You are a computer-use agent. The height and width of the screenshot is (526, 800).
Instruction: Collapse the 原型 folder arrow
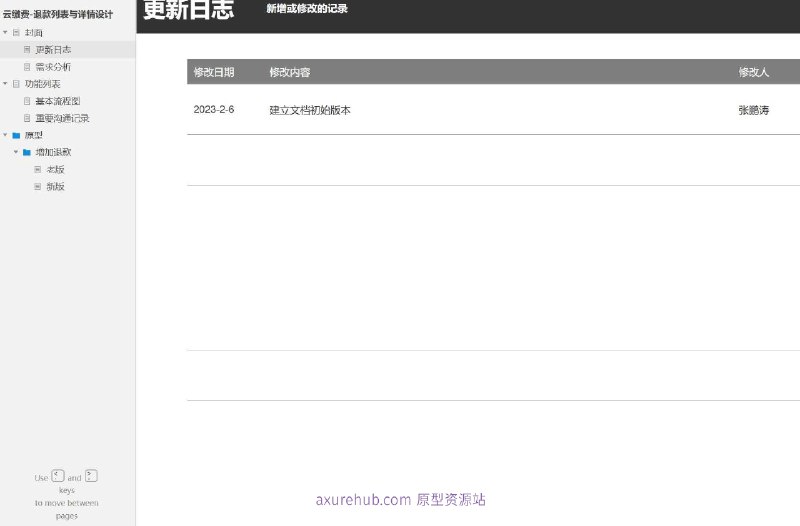coord(5,135)
